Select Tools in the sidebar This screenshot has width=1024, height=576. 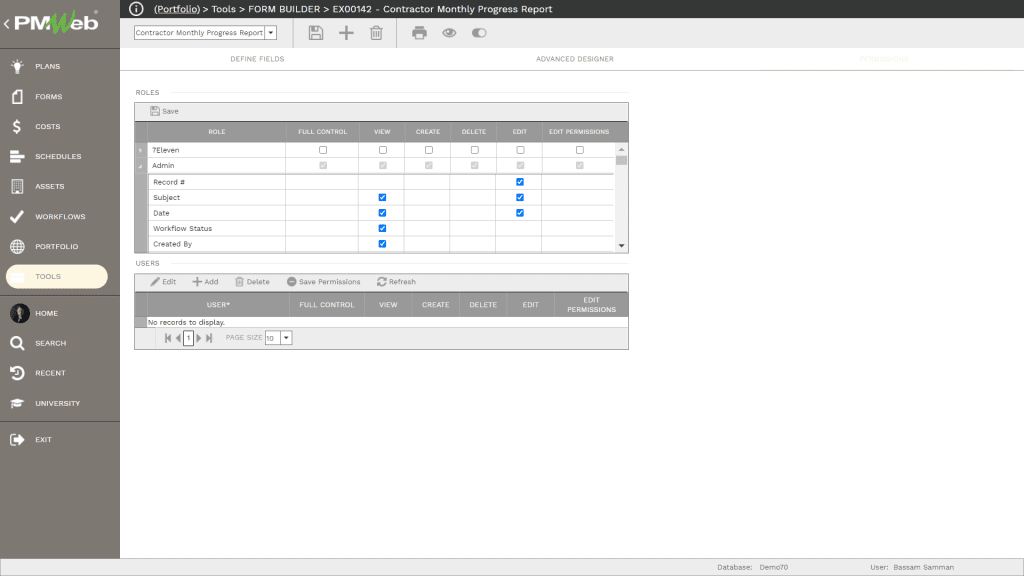57,276
